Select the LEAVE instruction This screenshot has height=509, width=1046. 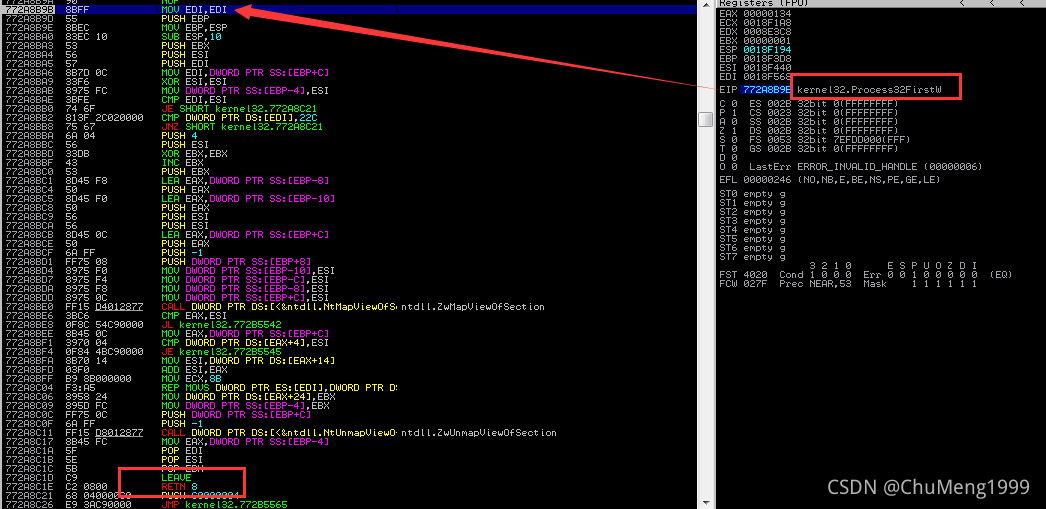177,478
